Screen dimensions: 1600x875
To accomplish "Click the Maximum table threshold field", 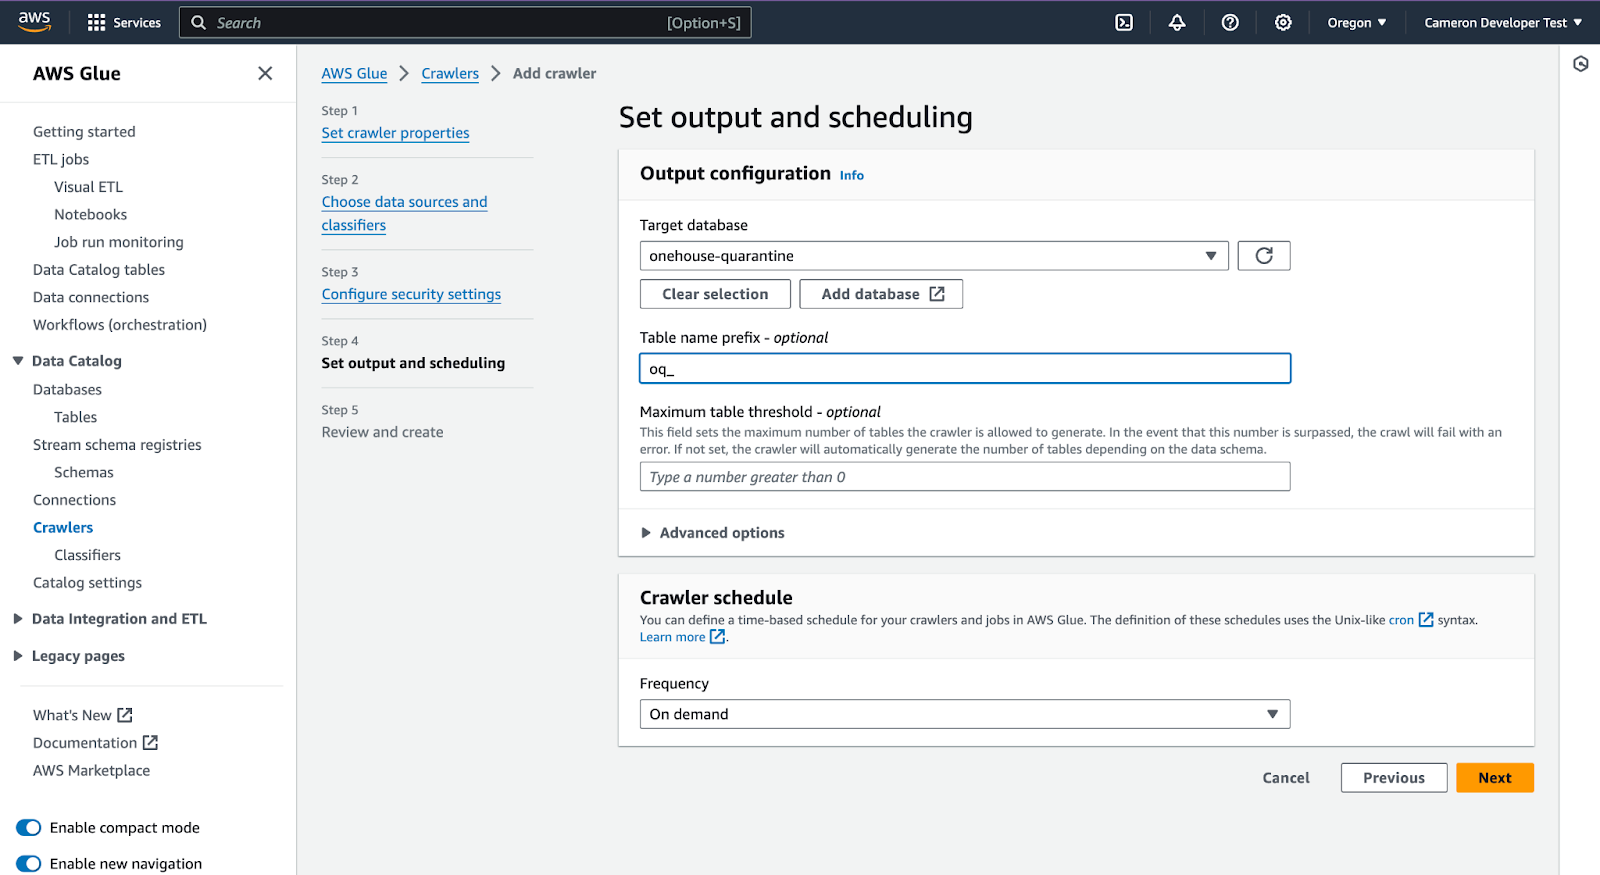I will click(x=965, y=477).
